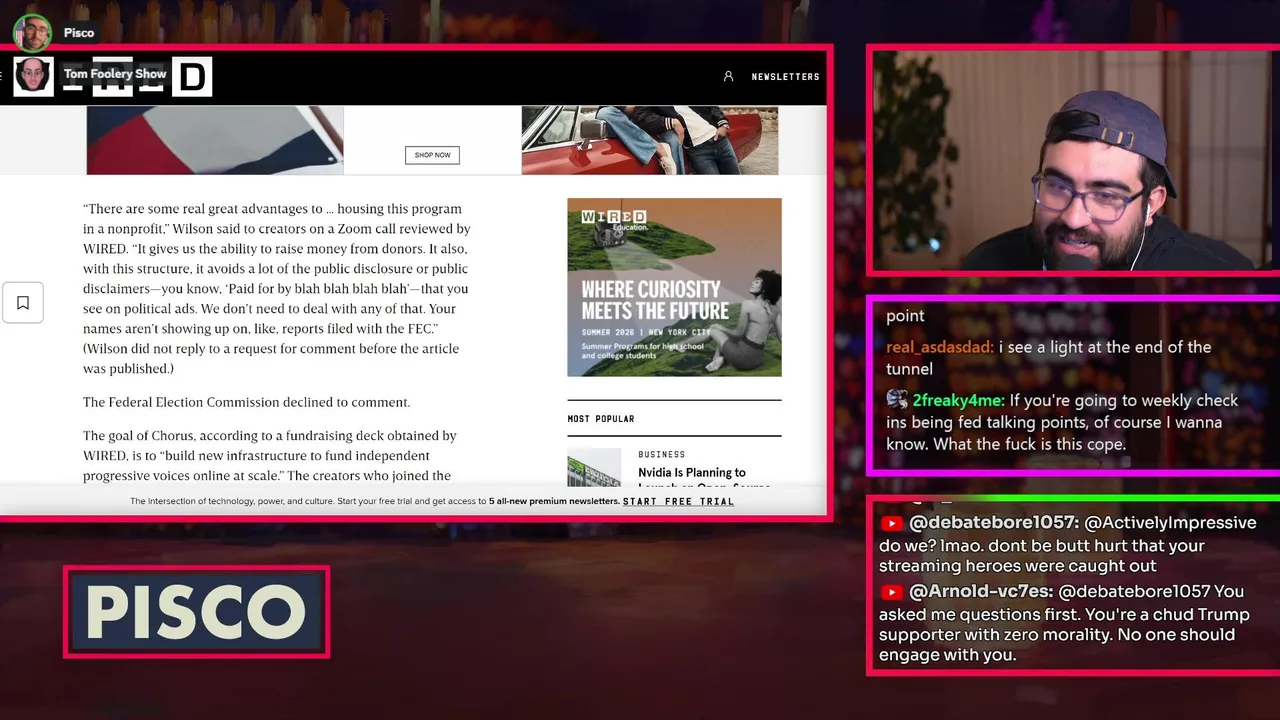1280x720 pixels.
Task: Click the Nvidia article thumbnail
Action: pyautogui.click(x=594, y=467)
